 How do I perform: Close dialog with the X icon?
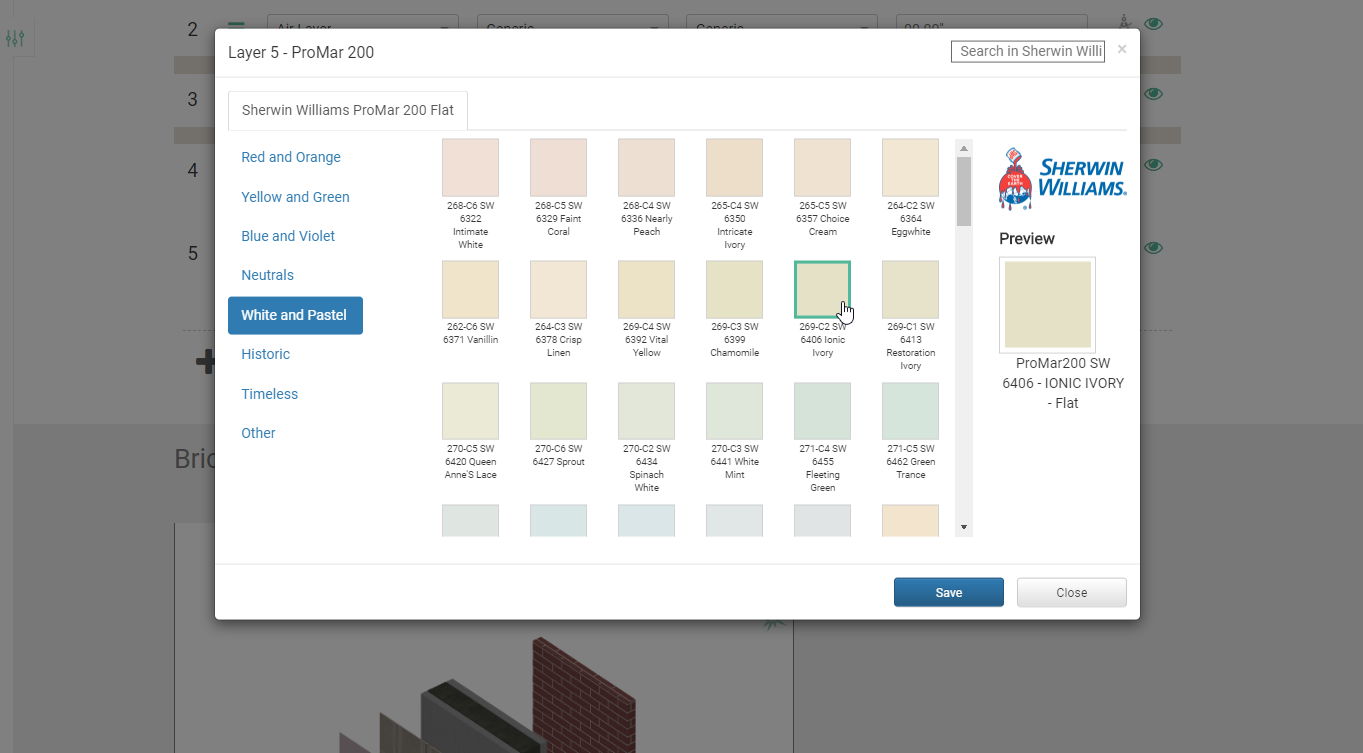1122,49
